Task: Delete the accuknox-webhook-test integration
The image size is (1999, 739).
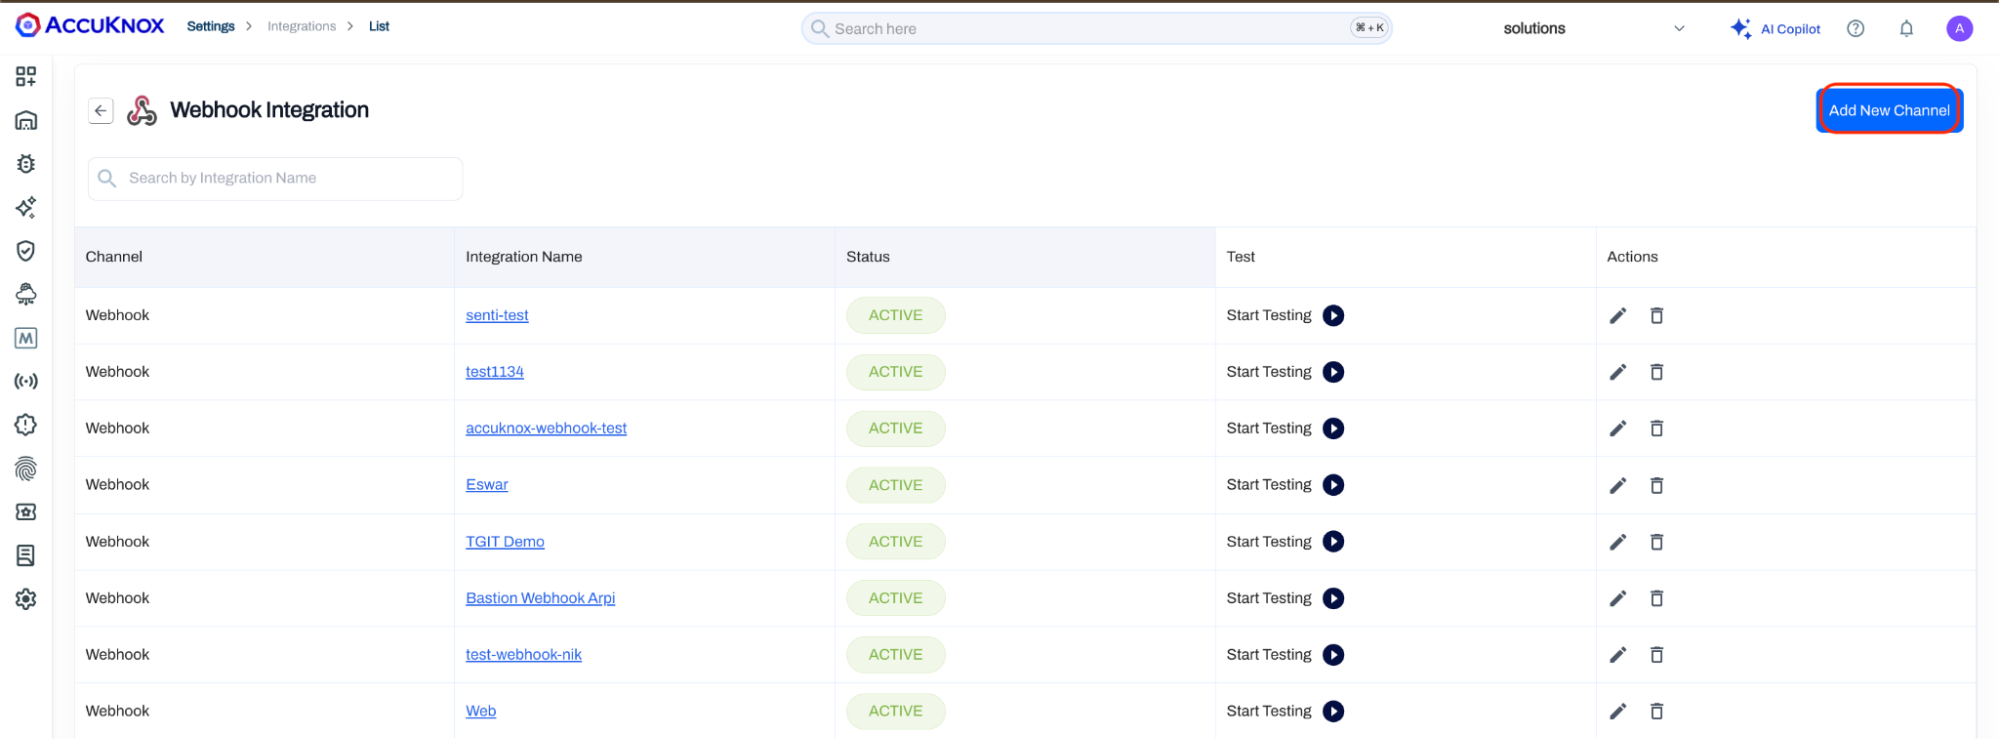Action: tap(1657, 429)
